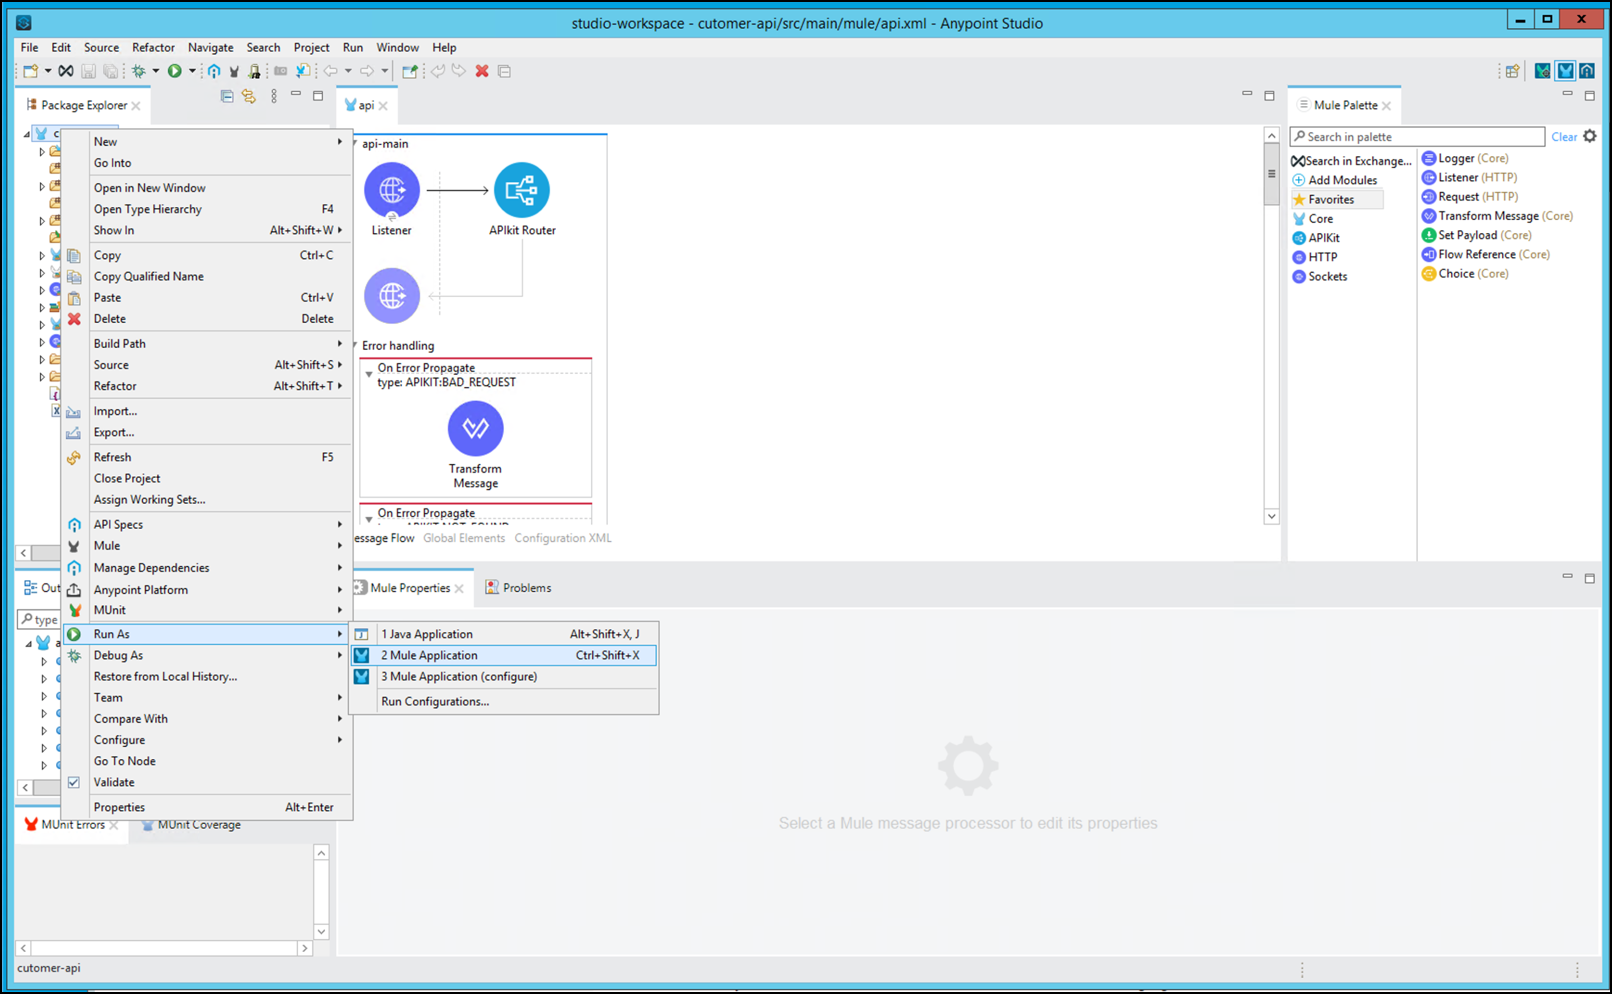1612x994 pixels.
Task: Click Delete in context menu
Action: pos(207,319)
